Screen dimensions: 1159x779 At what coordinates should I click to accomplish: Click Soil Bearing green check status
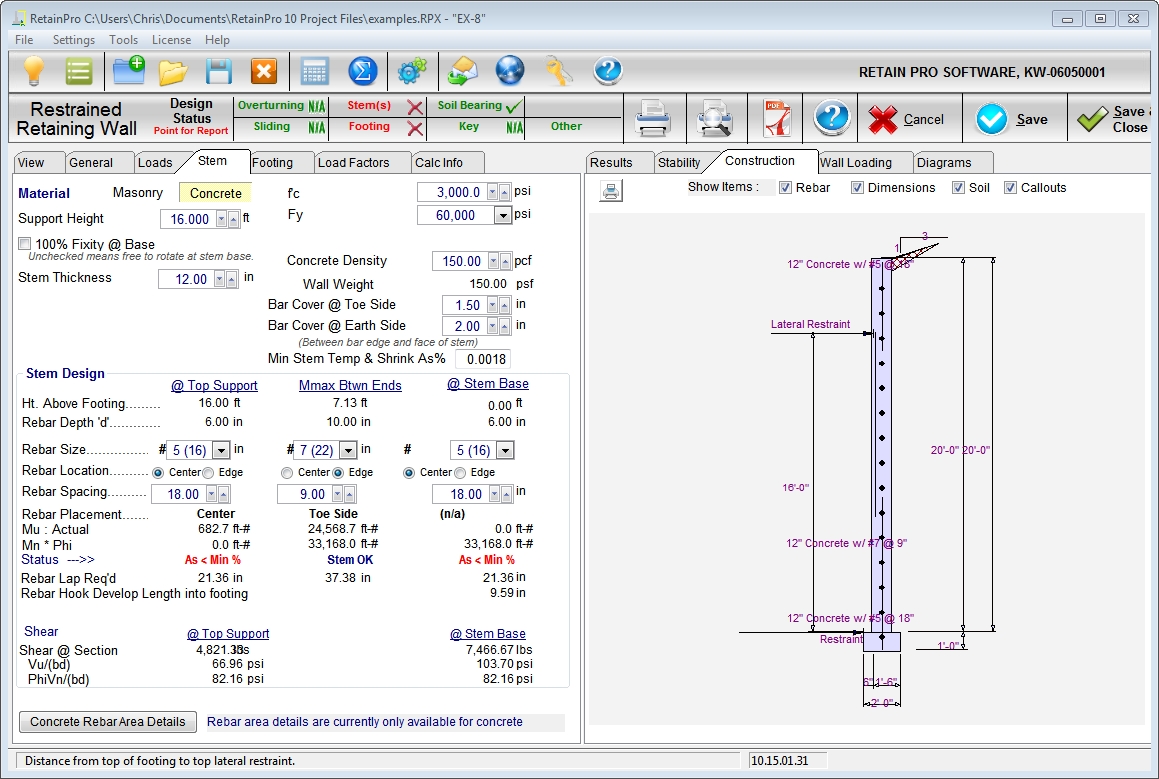point(514,106)
